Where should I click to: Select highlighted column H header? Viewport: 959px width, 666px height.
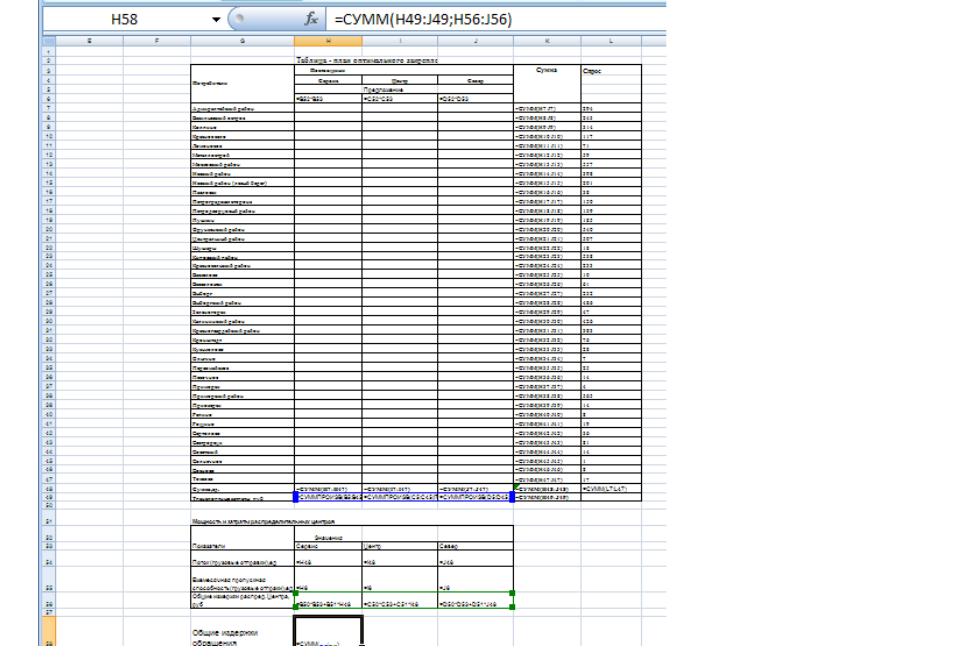[x=328, y=41]
